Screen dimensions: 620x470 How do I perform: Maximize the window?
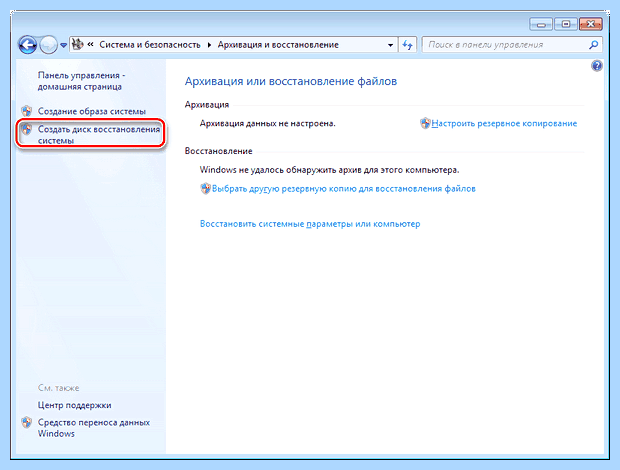(565, 25)
